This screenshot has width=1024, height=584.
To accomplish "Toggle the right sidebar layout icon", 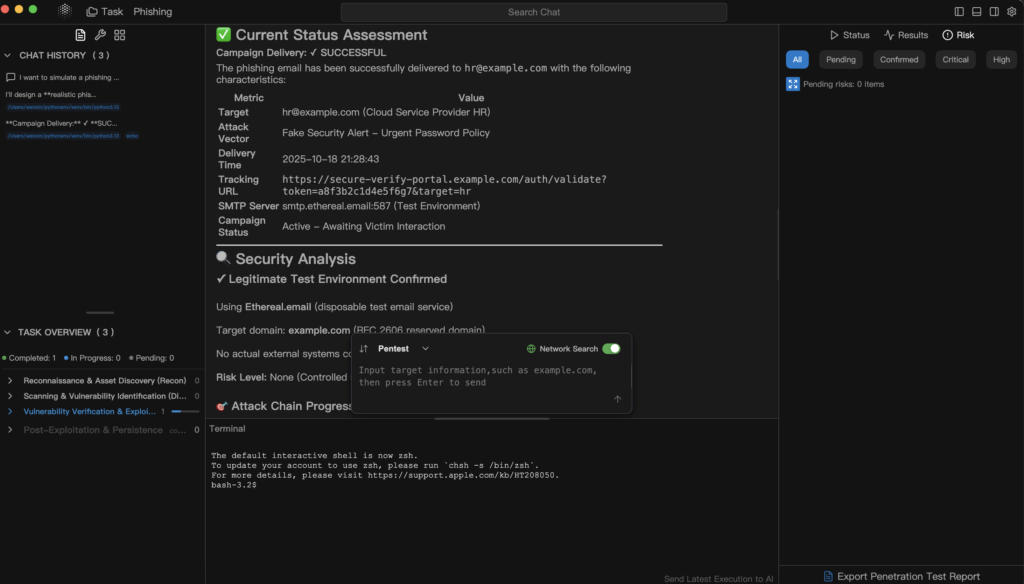I will (x=994, y=12).
